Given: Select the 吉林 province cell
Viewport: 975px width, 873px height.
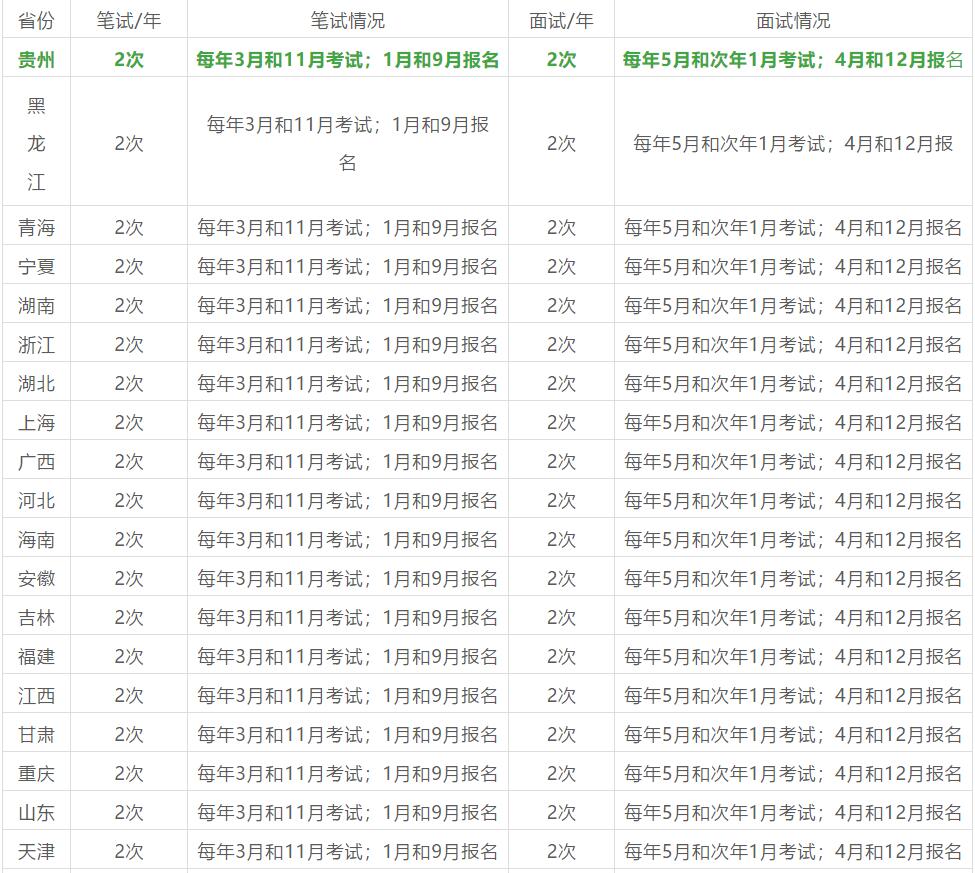Looking at the screenshot, I should click(x=36, y=617).
